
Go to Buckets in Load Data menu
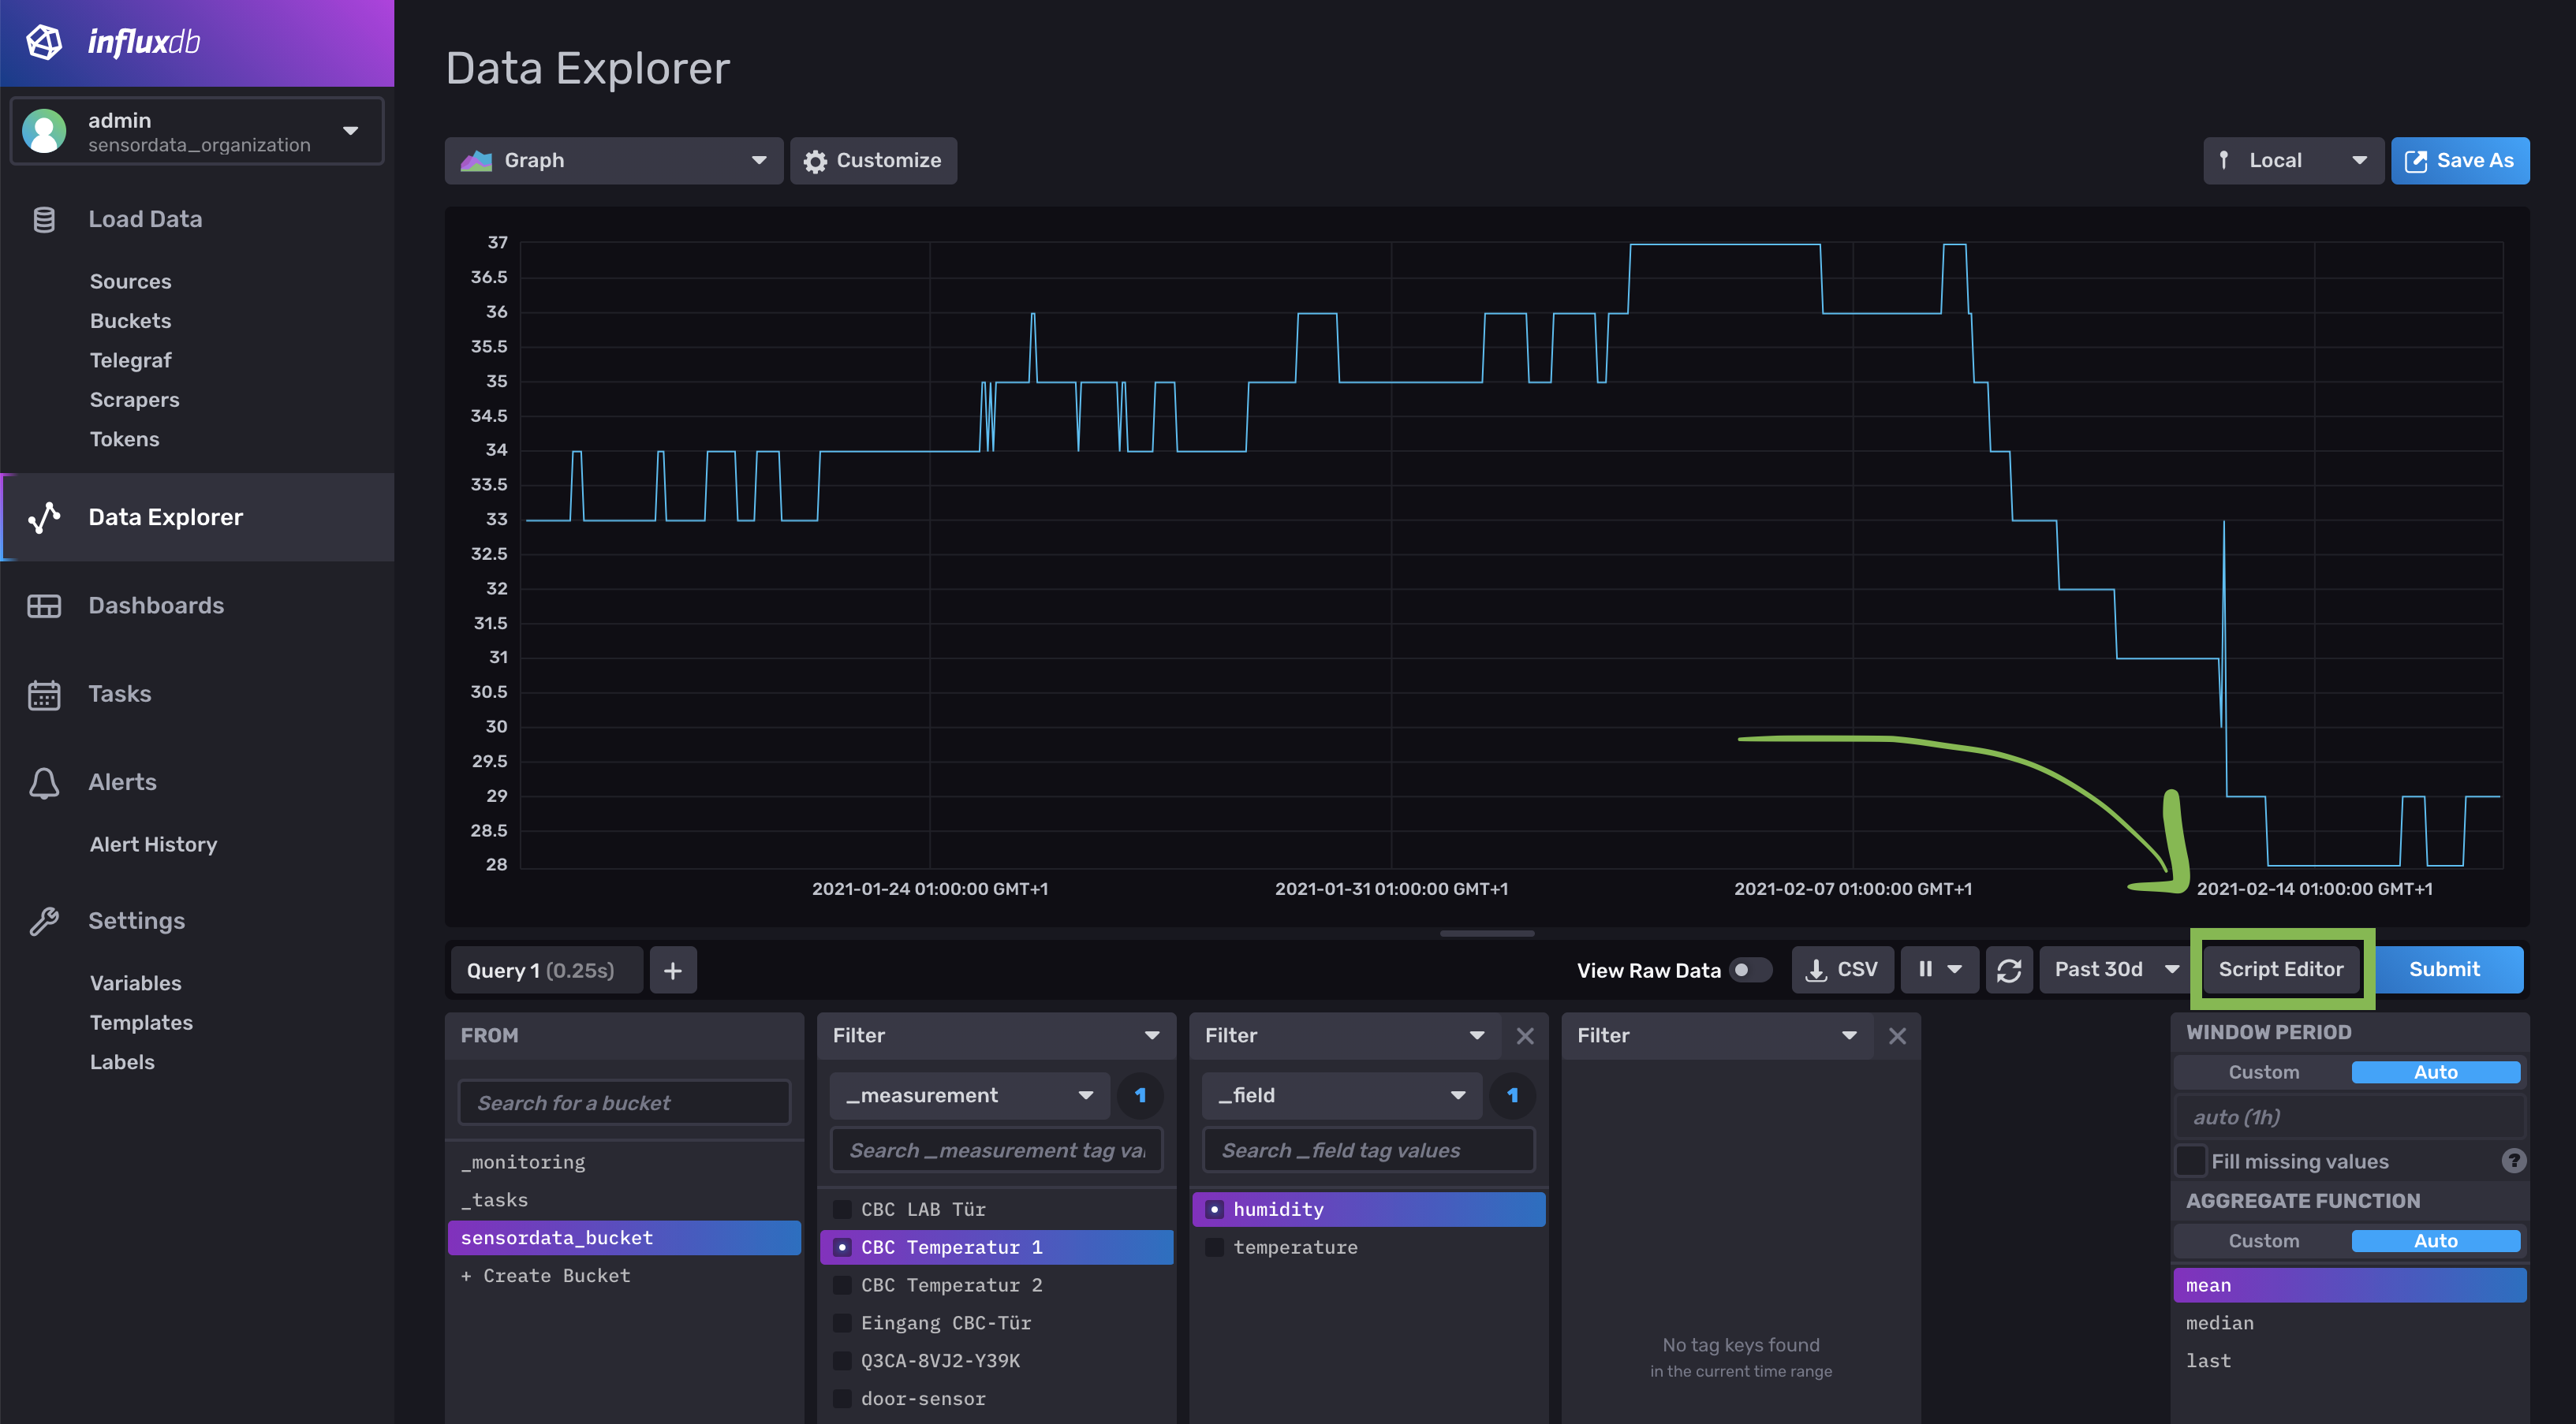(x=130, y=321)
